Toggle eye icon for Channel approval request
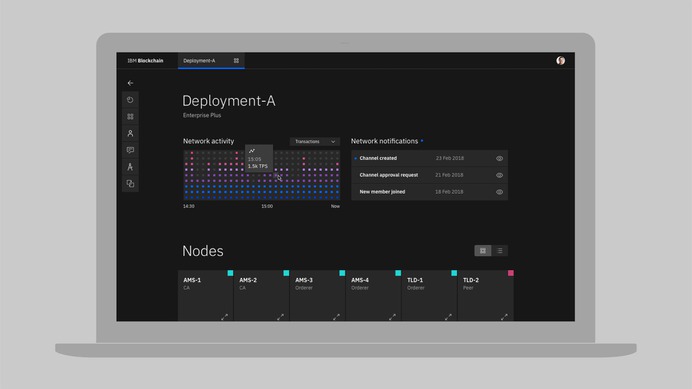The image size is (692, 389). point(499,175)
